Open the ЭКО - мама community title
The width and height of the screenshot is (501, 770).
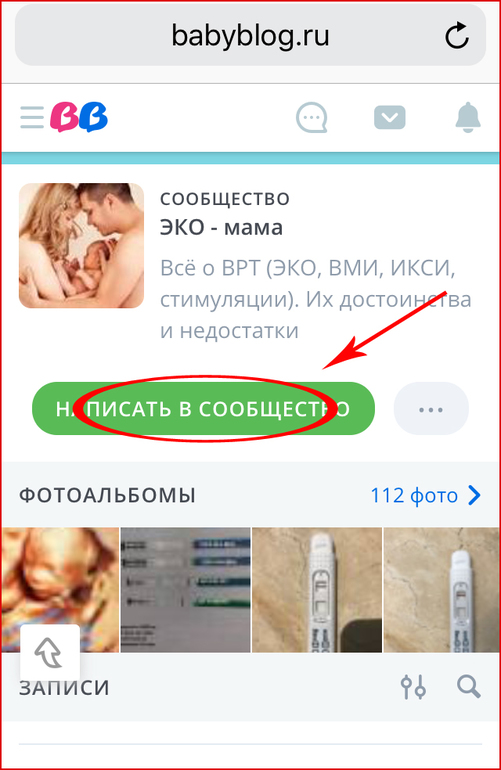222,228
